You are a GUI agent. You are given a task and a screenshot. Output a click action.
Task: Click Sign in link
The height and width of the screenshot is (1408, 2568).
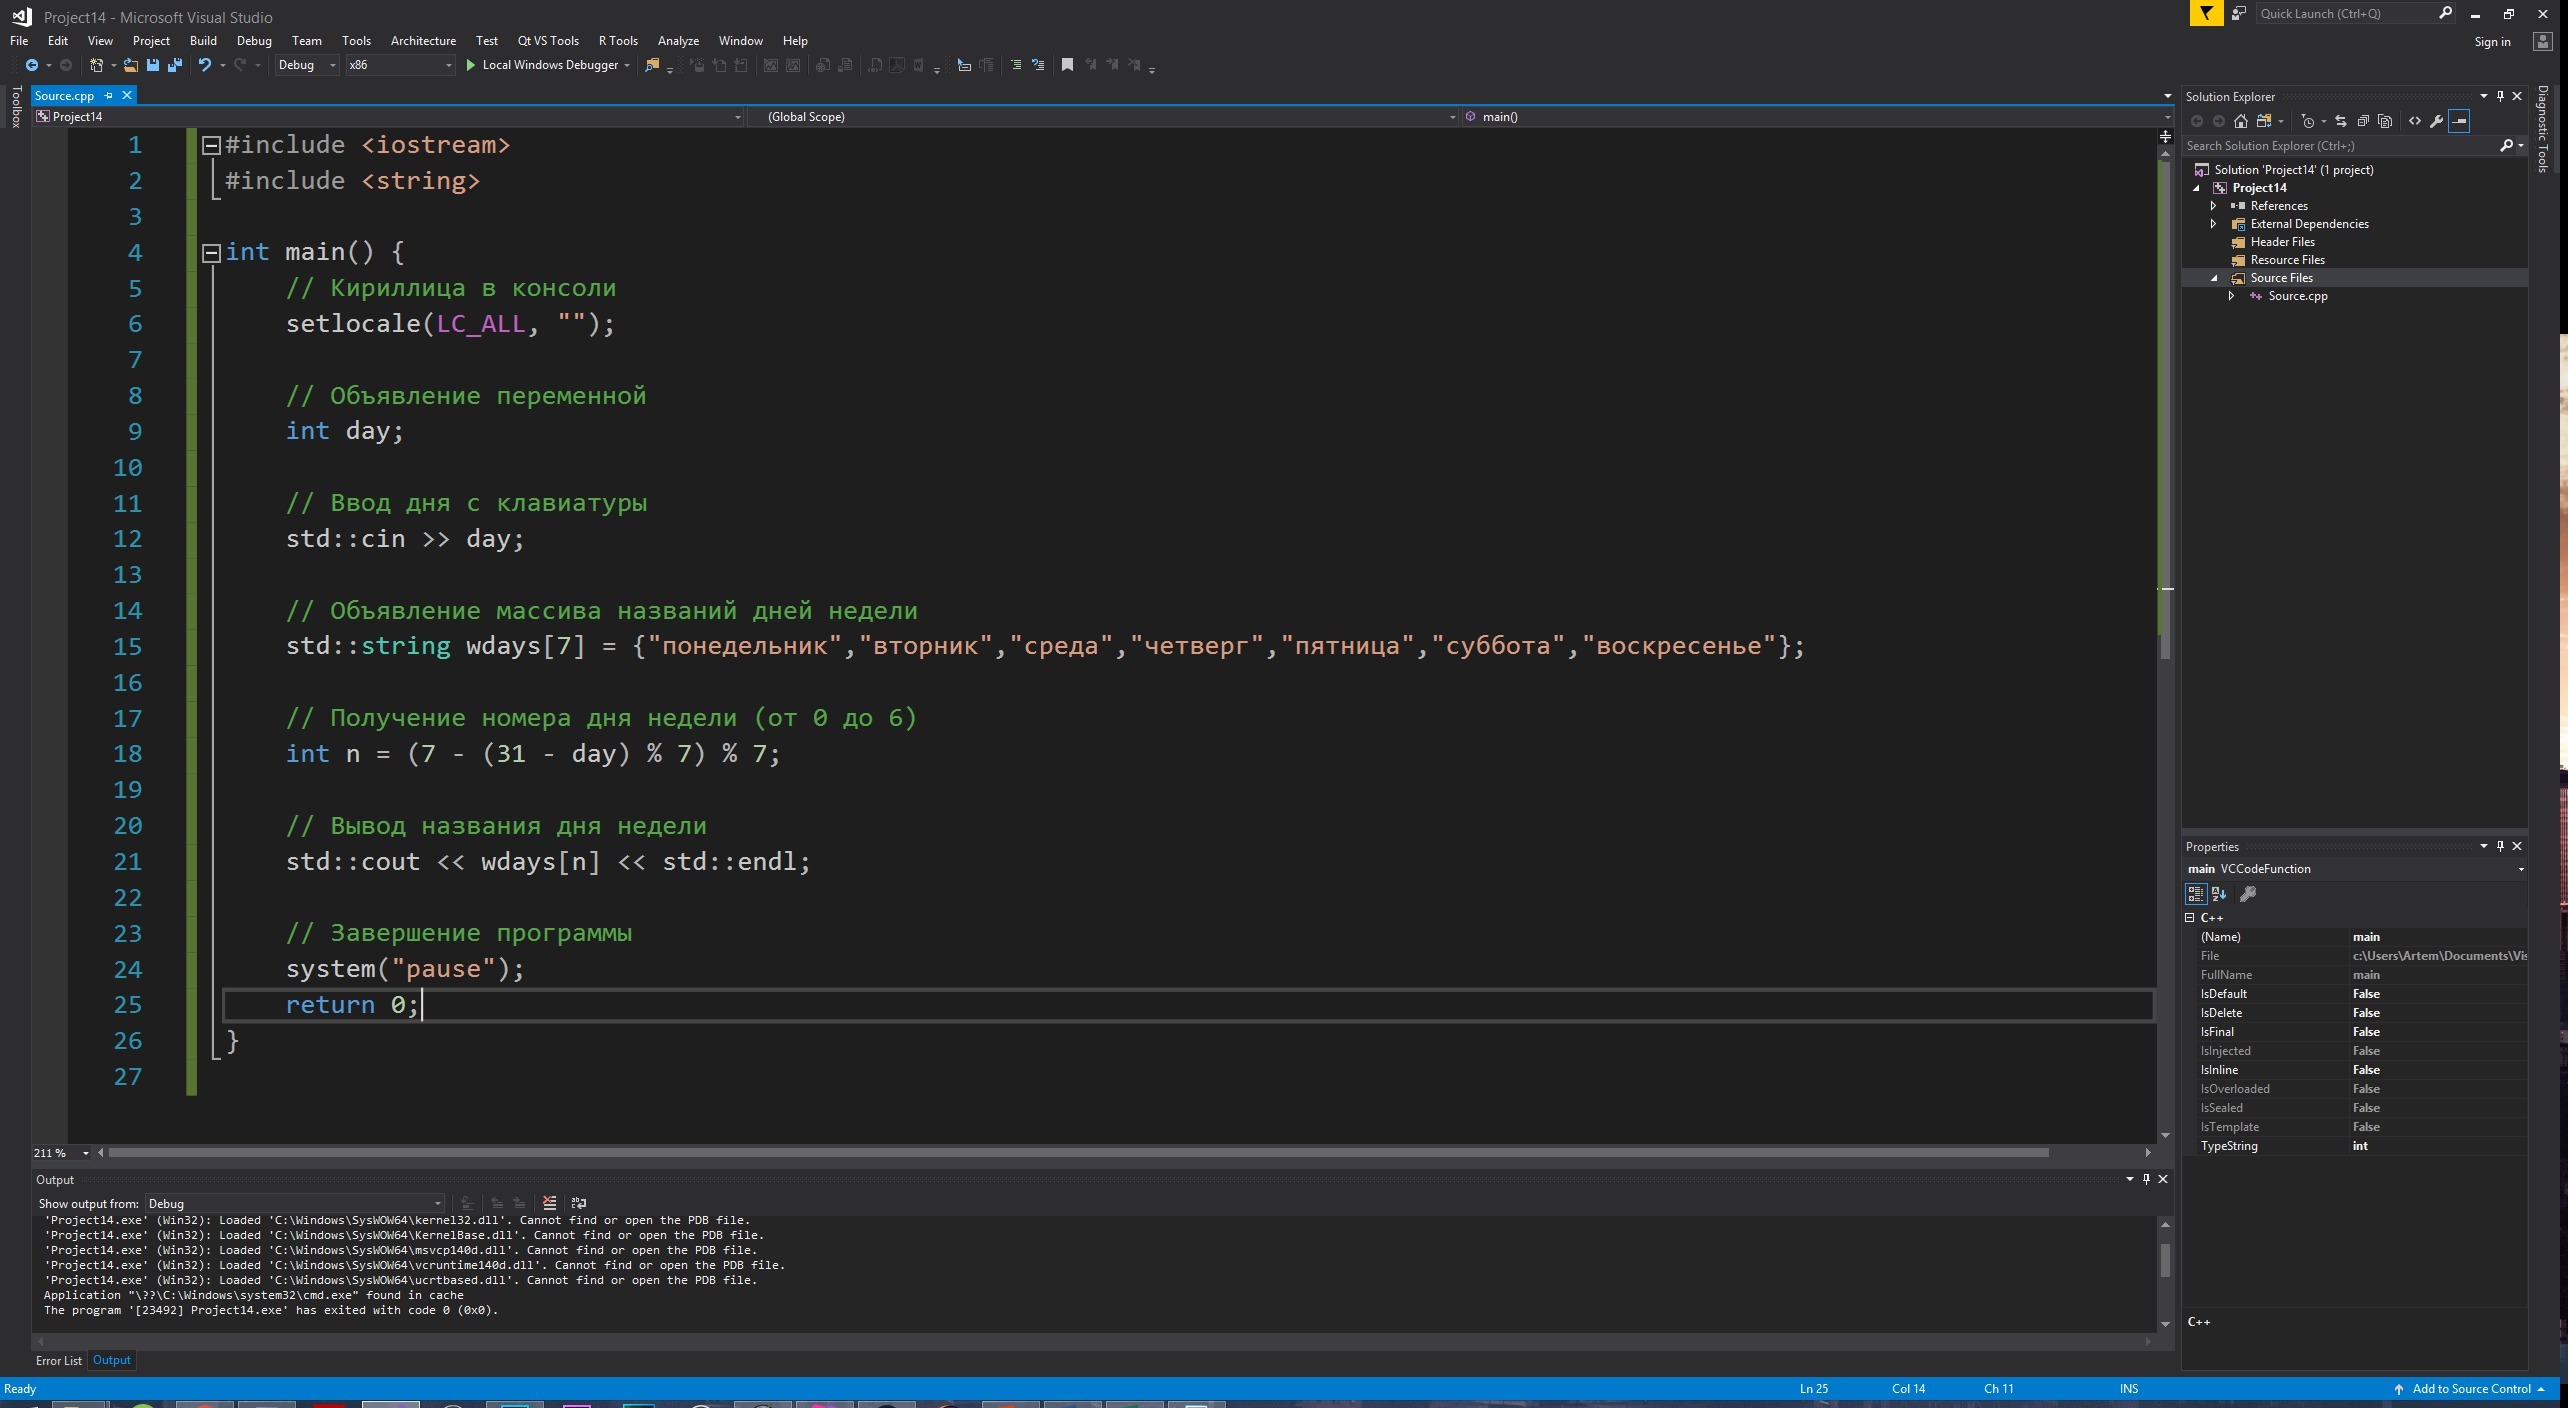click(x=2491, y=42)
